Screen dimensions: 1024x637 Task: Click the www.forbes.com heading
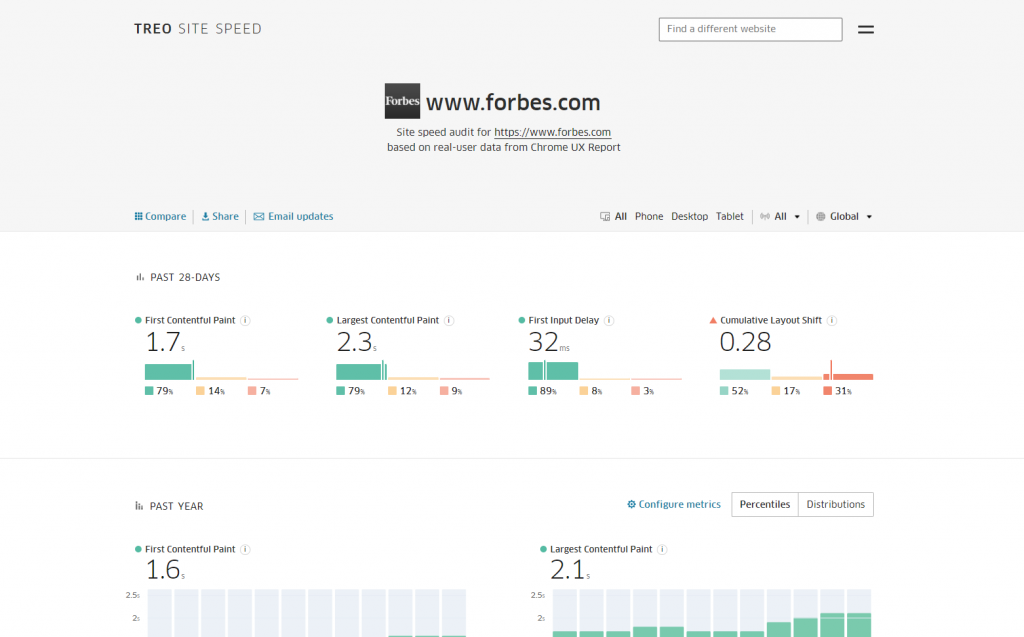pos(513,103)
